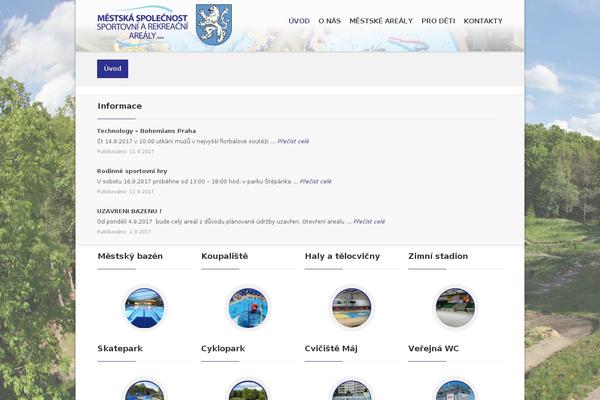The width and height of the screenshot is (600, 400).
Task: Open the O NÁS menu item
Action: pyautogui.click(x=329, y=21)
